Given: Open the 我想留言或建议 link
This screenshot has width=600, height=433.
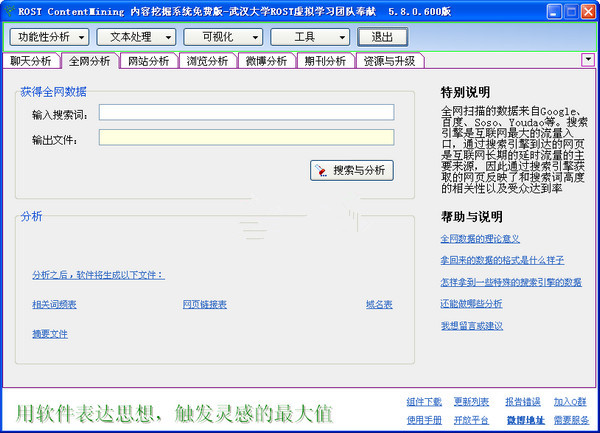Looking at the screenshot, I should pyautogui.click(x=471, y=326).
